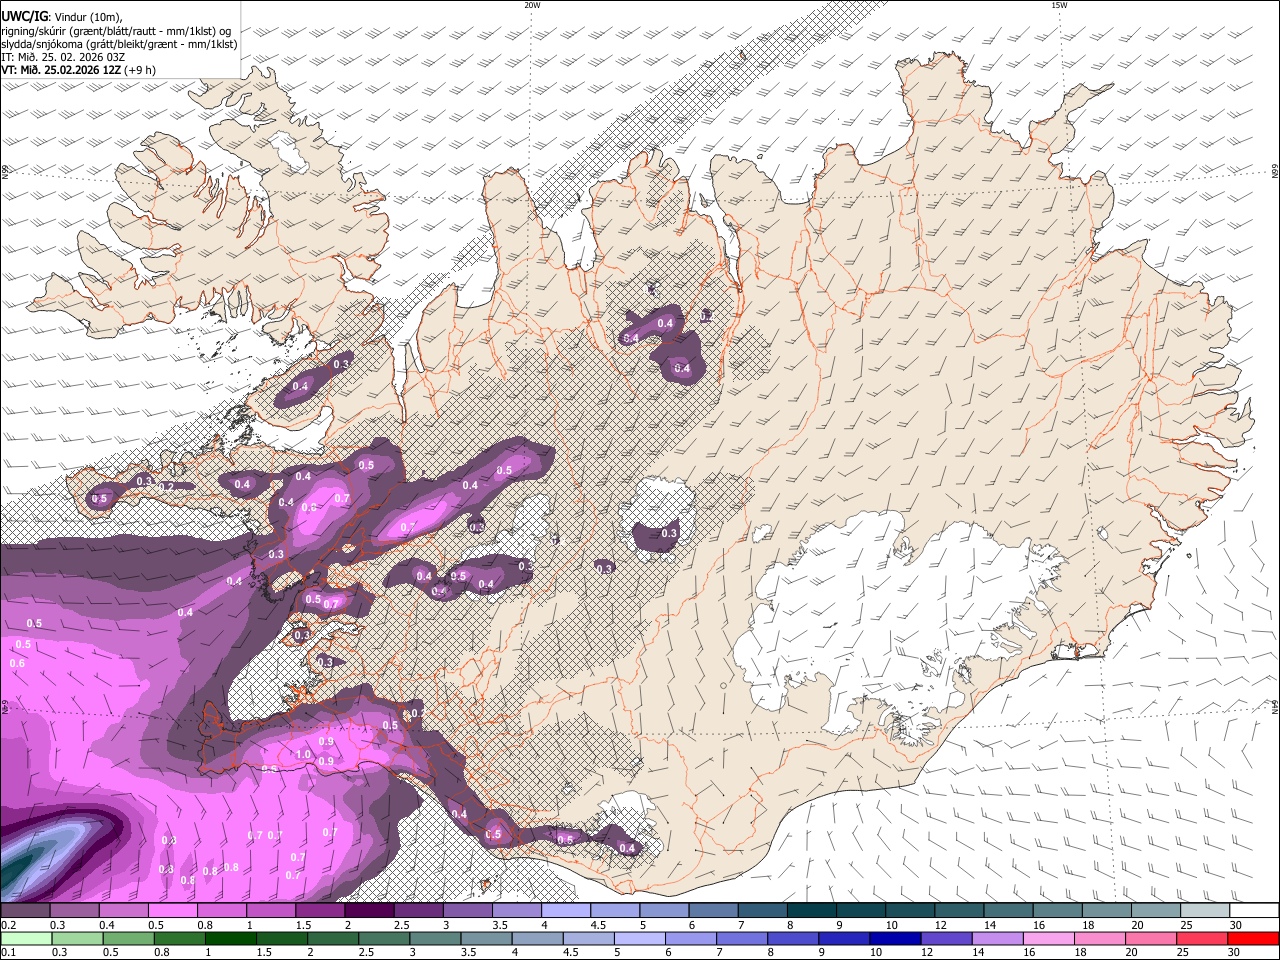The image size is (1280, 960).
Task: Select the light pink lower legend swatch between 16 and 18
Action: [x=1049, y=938]
